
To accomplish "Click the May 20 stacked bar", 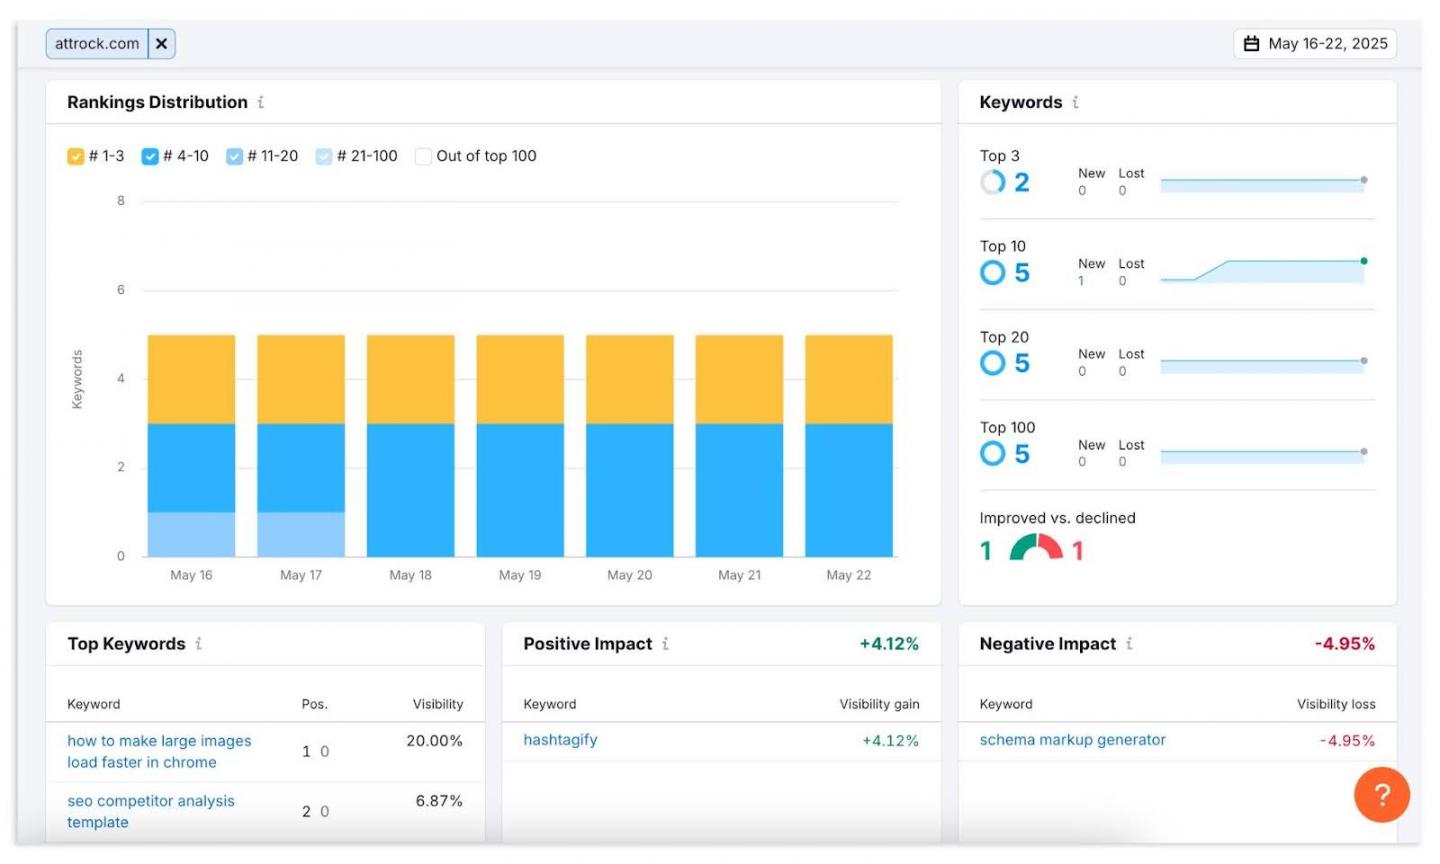I will tap(630, 446).
